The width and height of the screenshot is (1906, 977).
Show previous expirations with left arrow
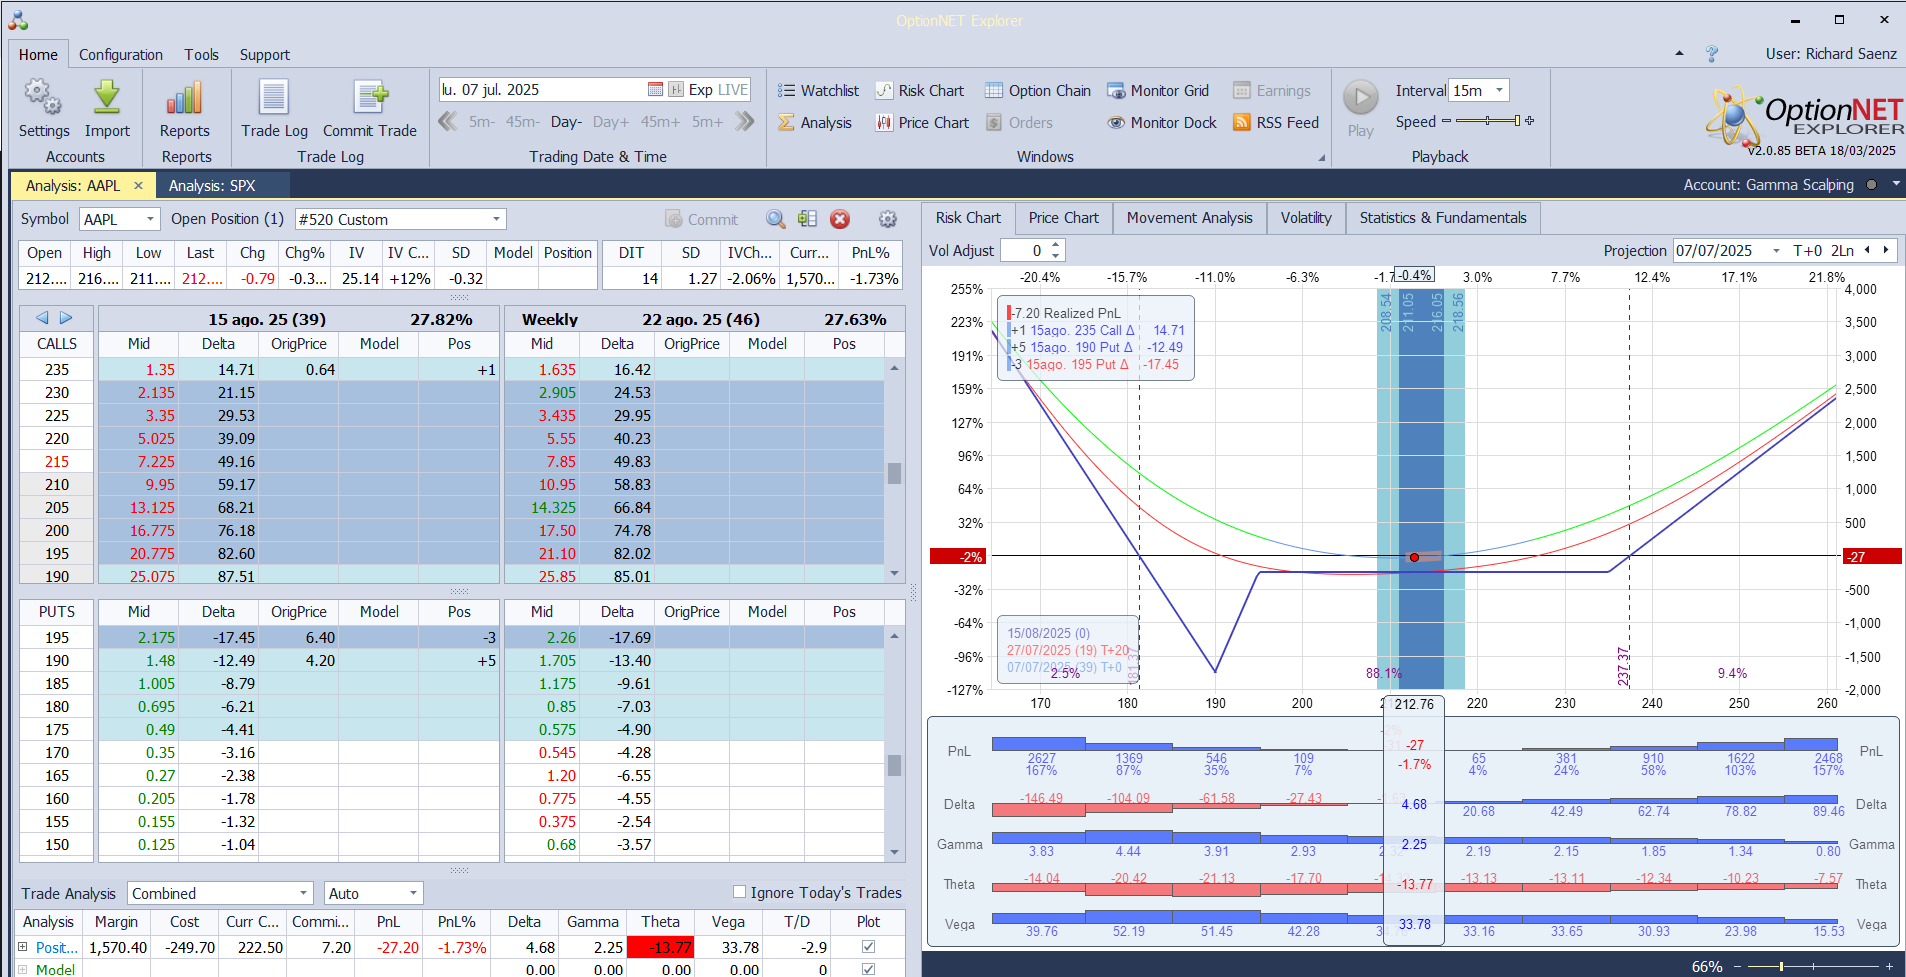pos(42,318)
